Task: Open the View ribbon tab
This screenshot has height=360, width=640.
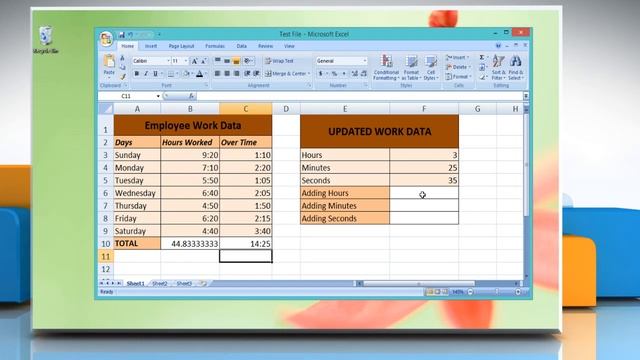Action: 289,46
